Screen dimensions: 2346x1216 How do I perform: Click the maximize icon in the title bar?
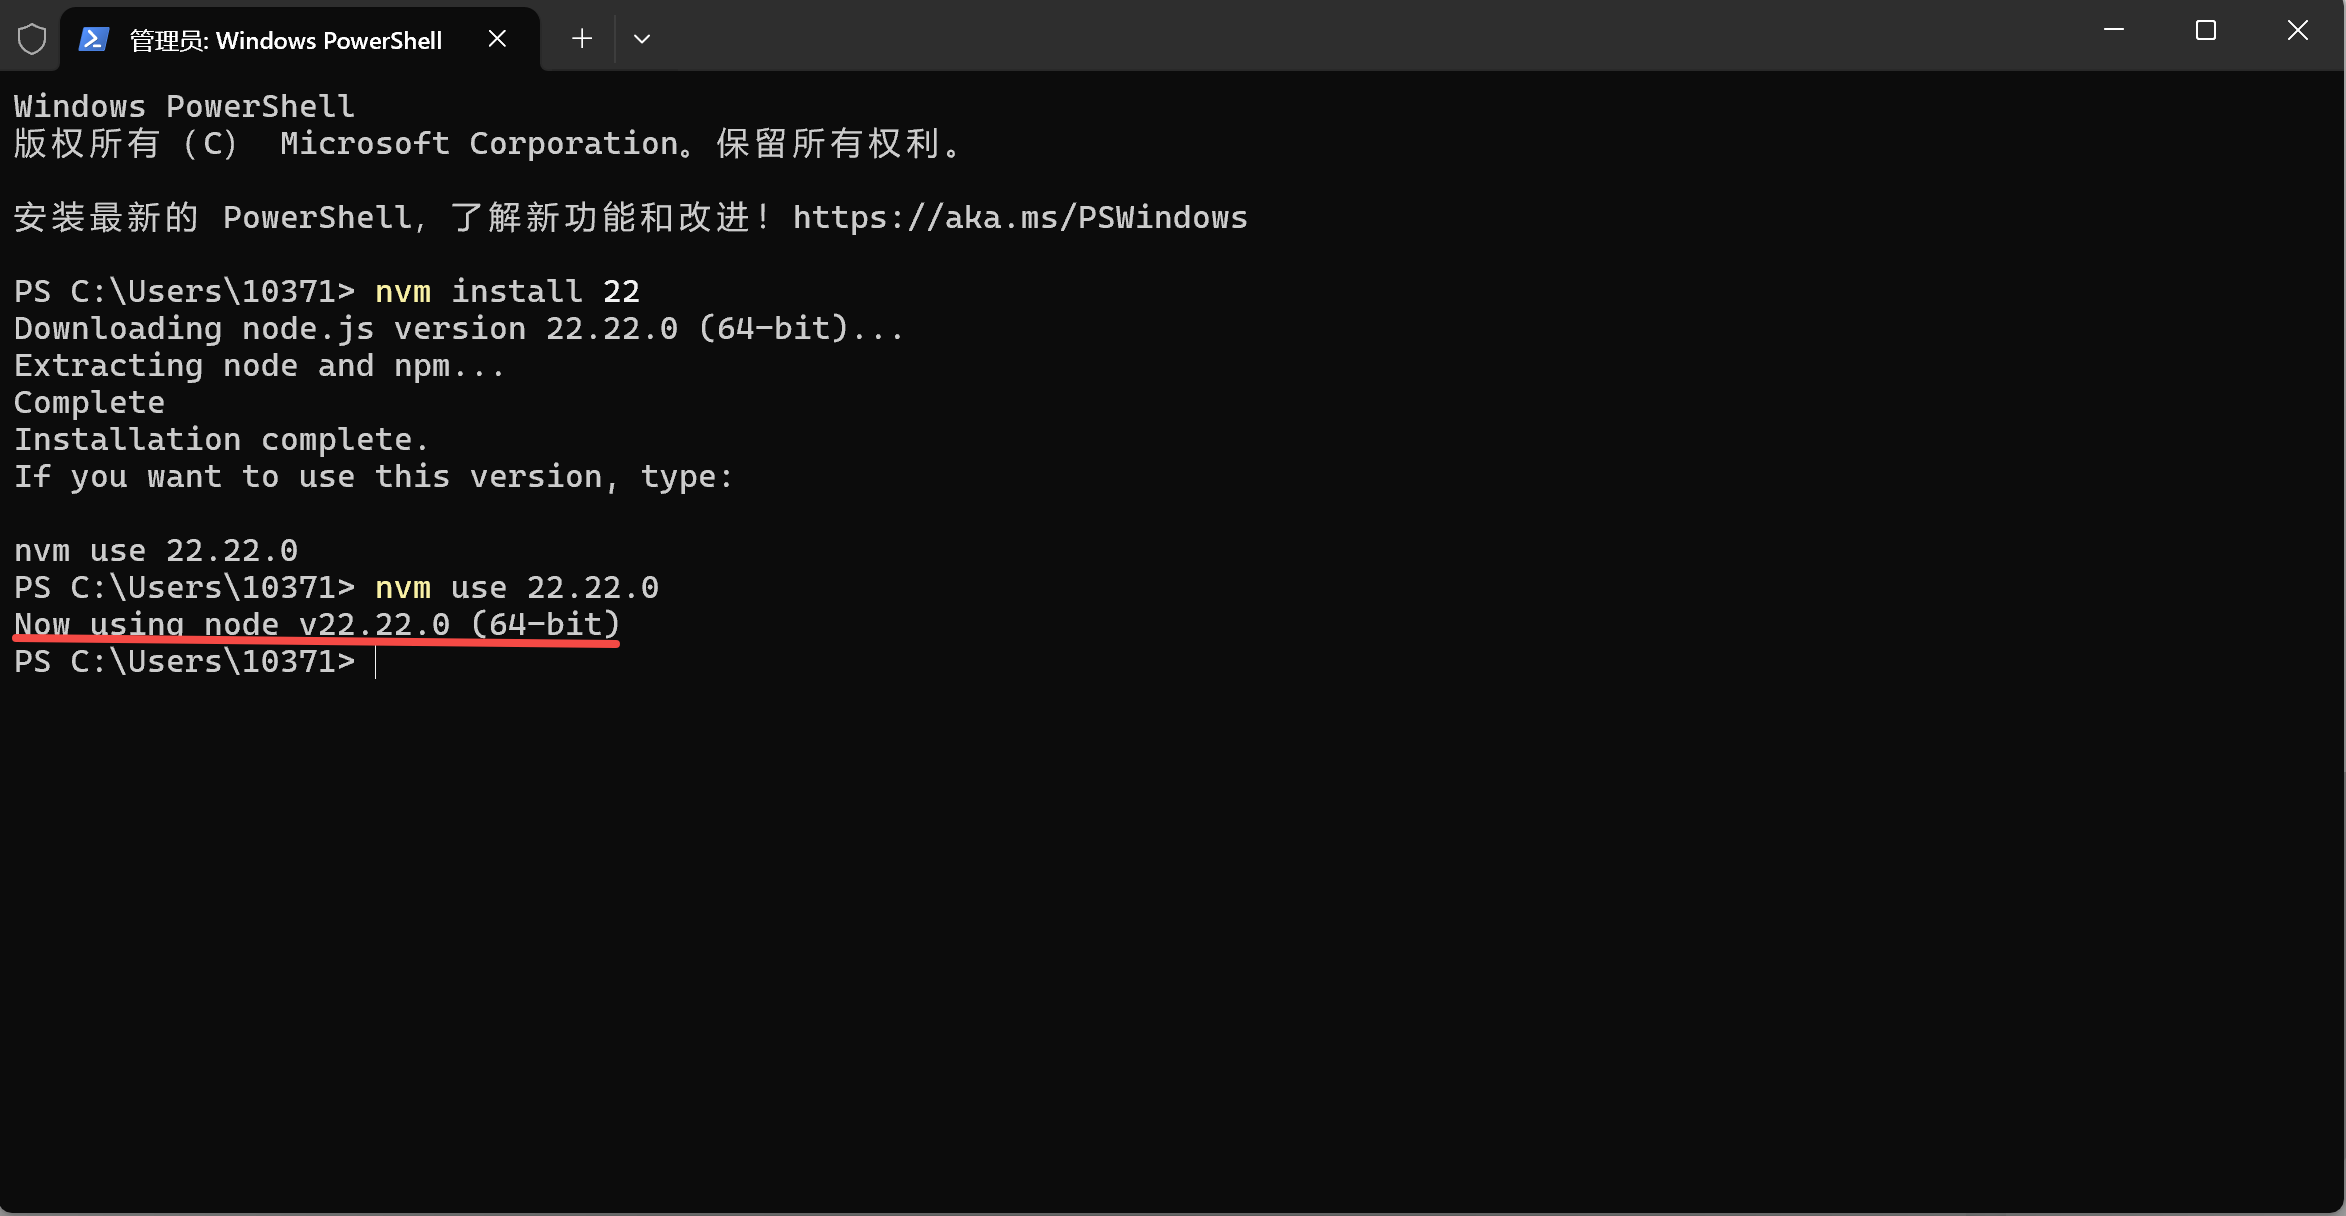2205,30
